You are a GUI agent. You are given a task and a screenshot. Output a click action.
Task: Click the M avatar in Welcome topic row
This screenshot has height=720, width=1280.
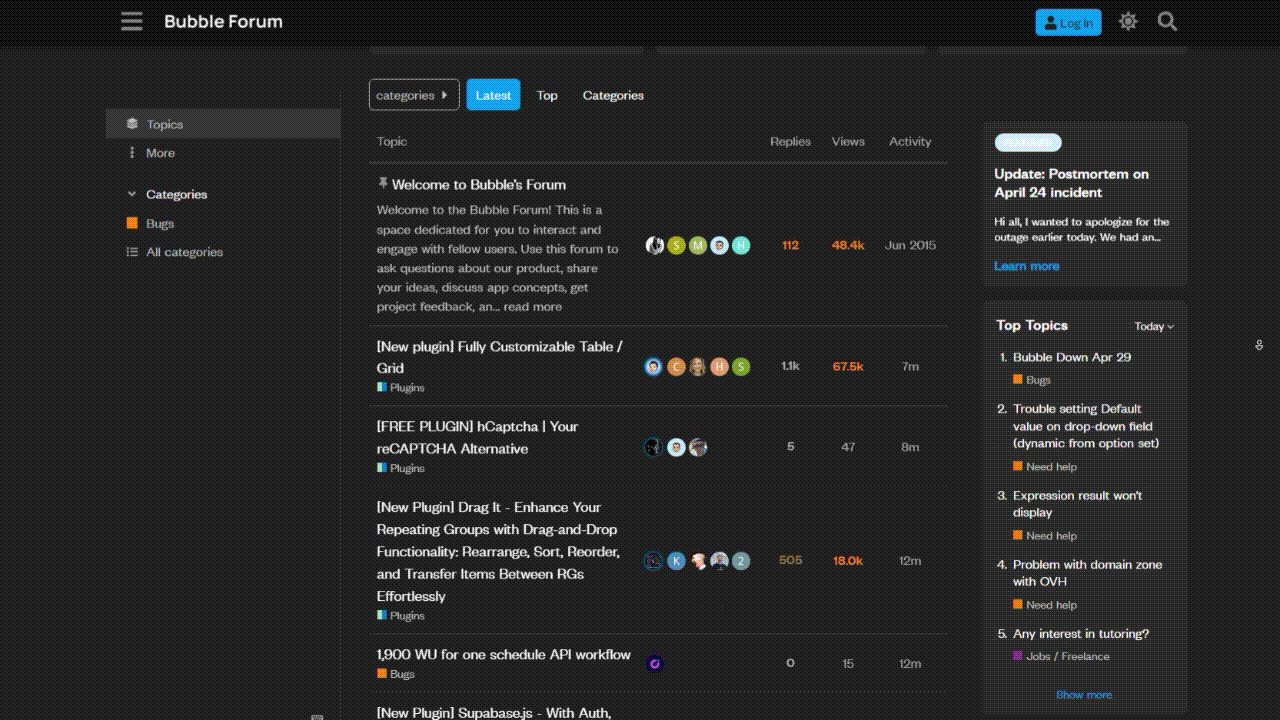pos(698,245)
